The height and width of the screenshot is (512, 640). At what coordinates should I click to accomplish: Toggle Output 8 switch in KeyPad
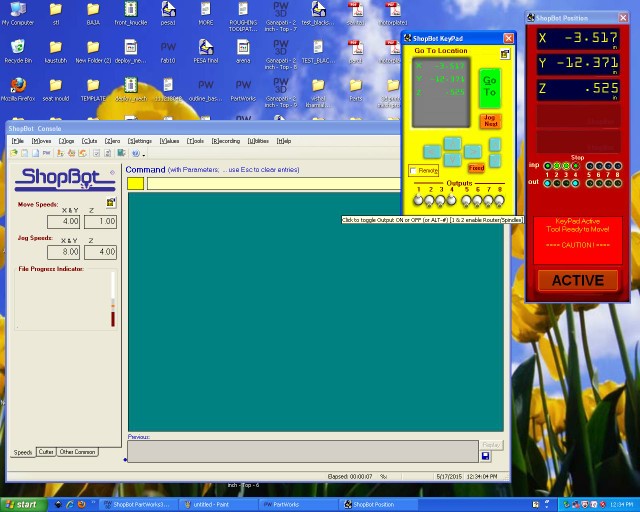click(x=500, y=200)
